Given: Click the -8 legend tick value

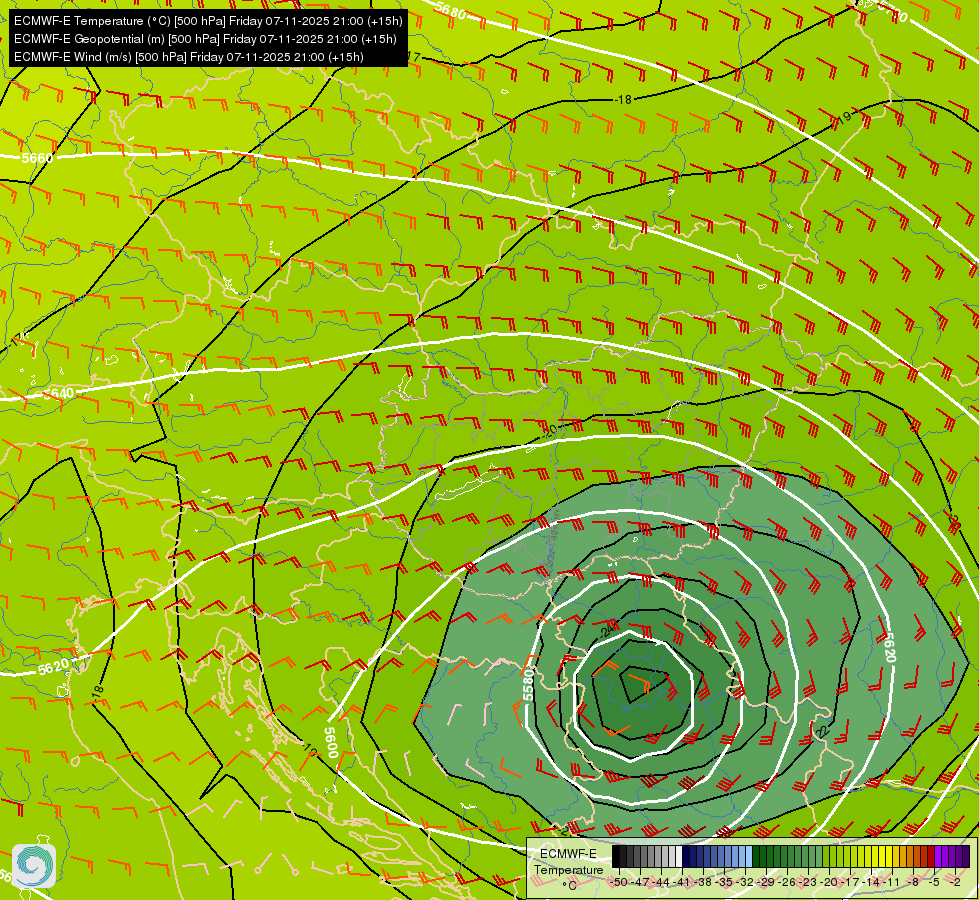Looking at the screenshot, I should (913, 882).
